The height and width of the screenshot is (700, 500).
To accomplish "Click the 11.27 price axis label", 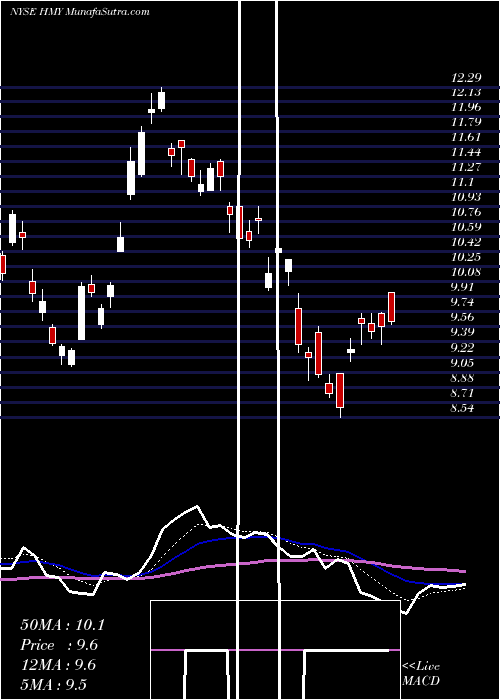I will 466,167.
